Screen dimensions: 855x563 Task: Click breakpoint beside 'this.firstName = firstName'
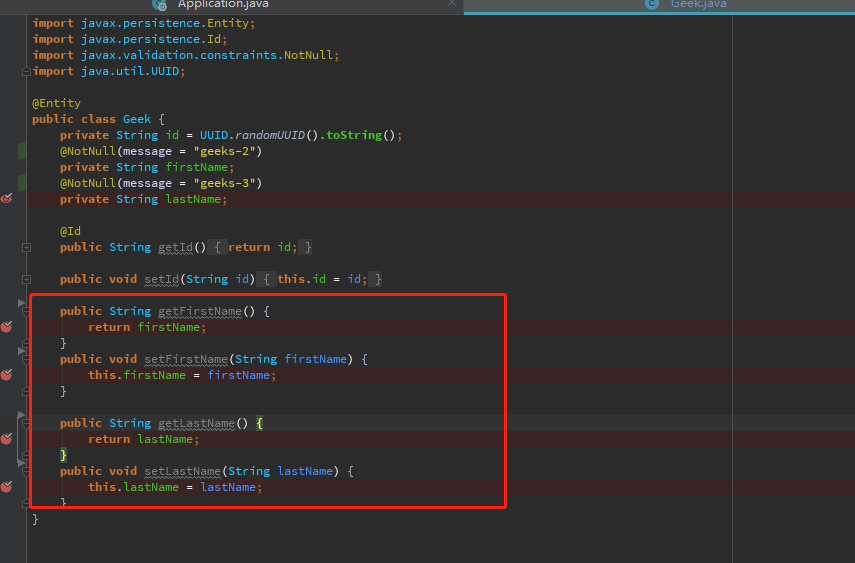[7, 375]
